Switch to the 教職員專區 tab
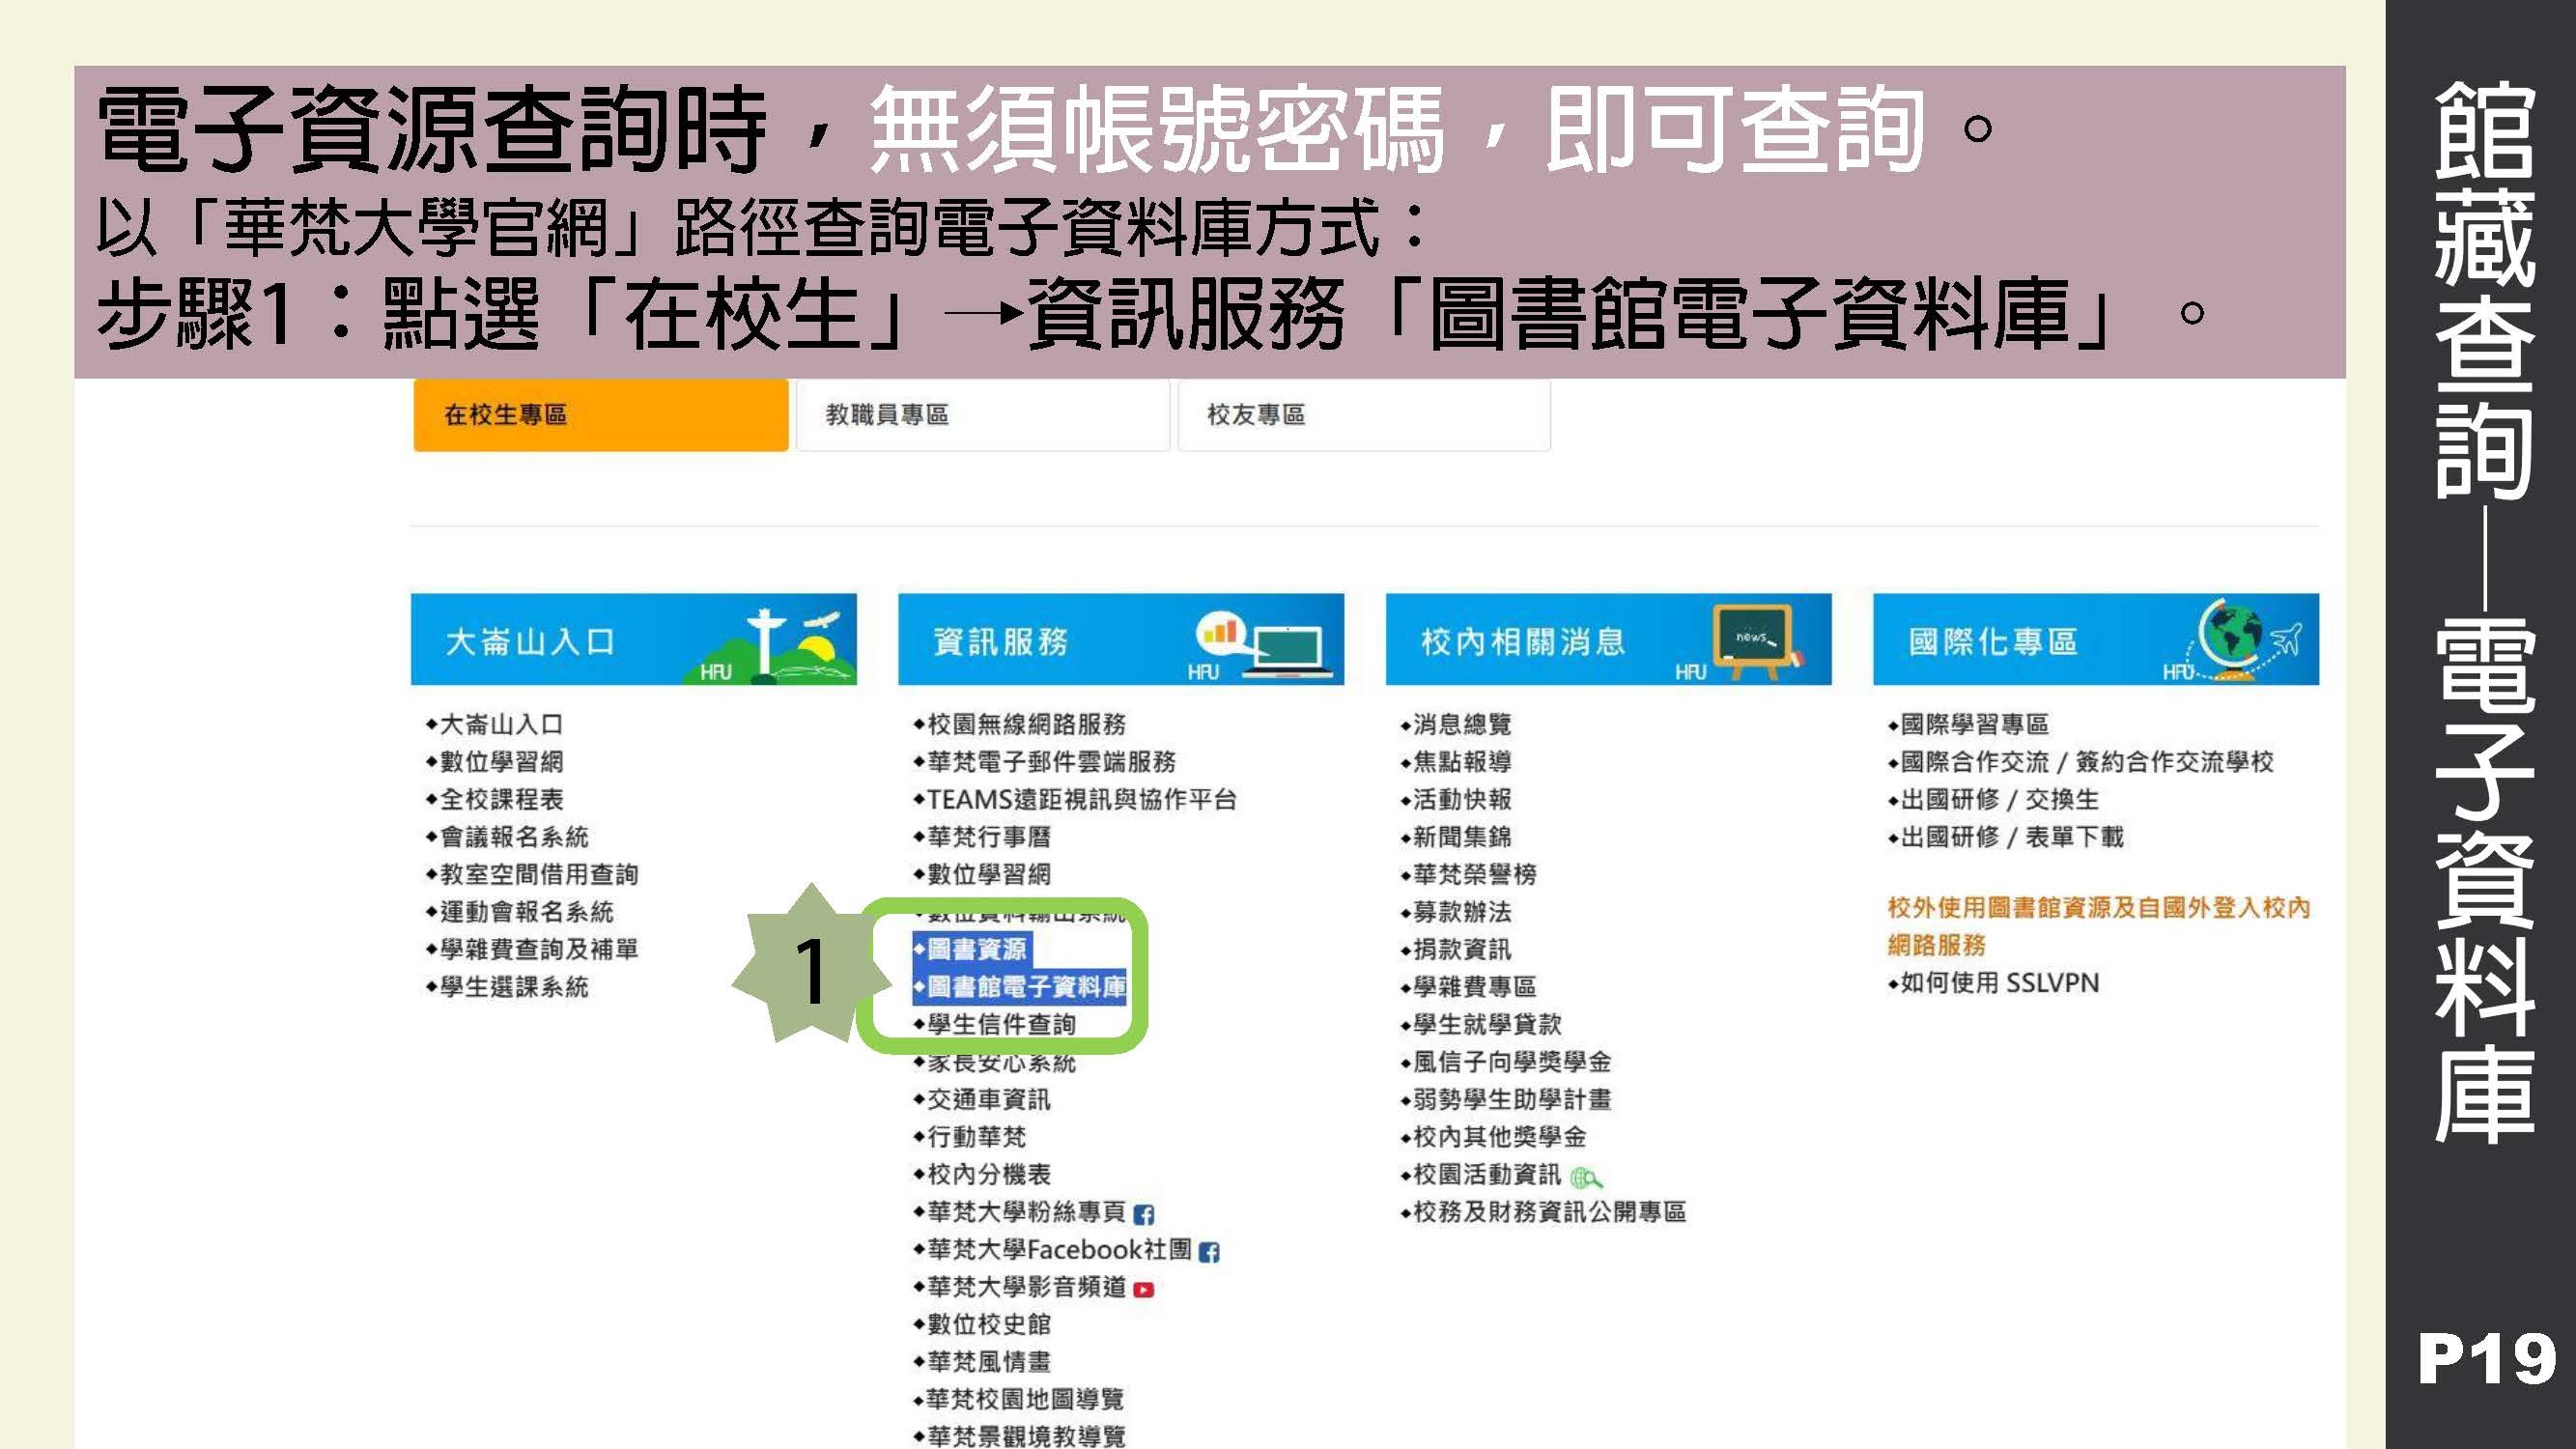 982,415
